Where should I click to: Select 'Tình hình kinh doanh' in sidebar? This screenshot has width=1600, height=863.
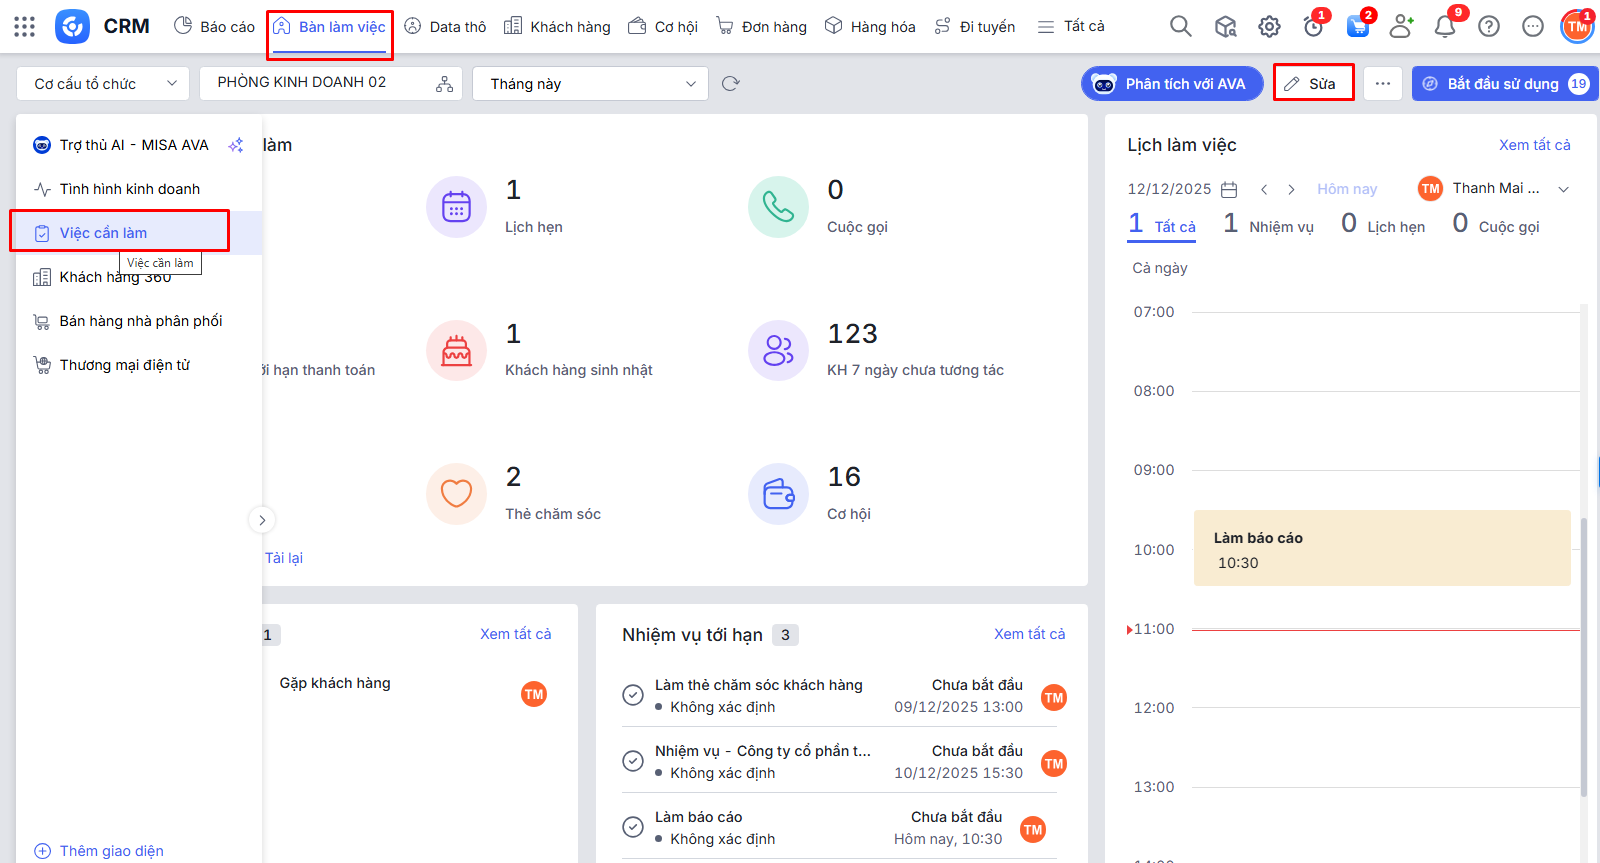pos(129,189)
